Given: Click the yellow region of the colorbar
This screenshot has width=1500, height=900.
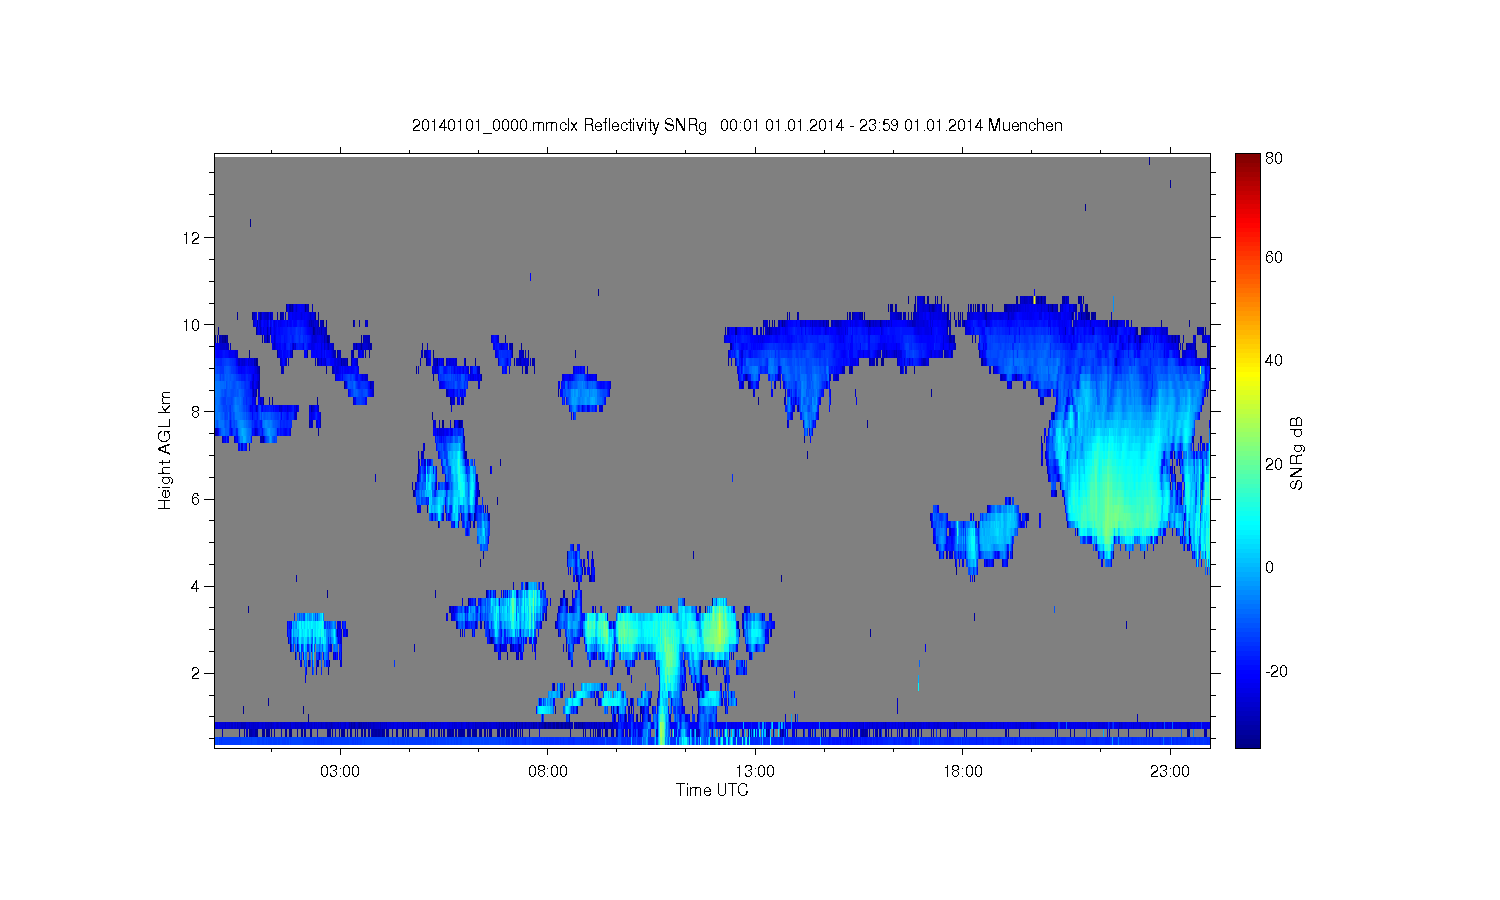Looking at the screenshot, I should (x=1247, y=372).
